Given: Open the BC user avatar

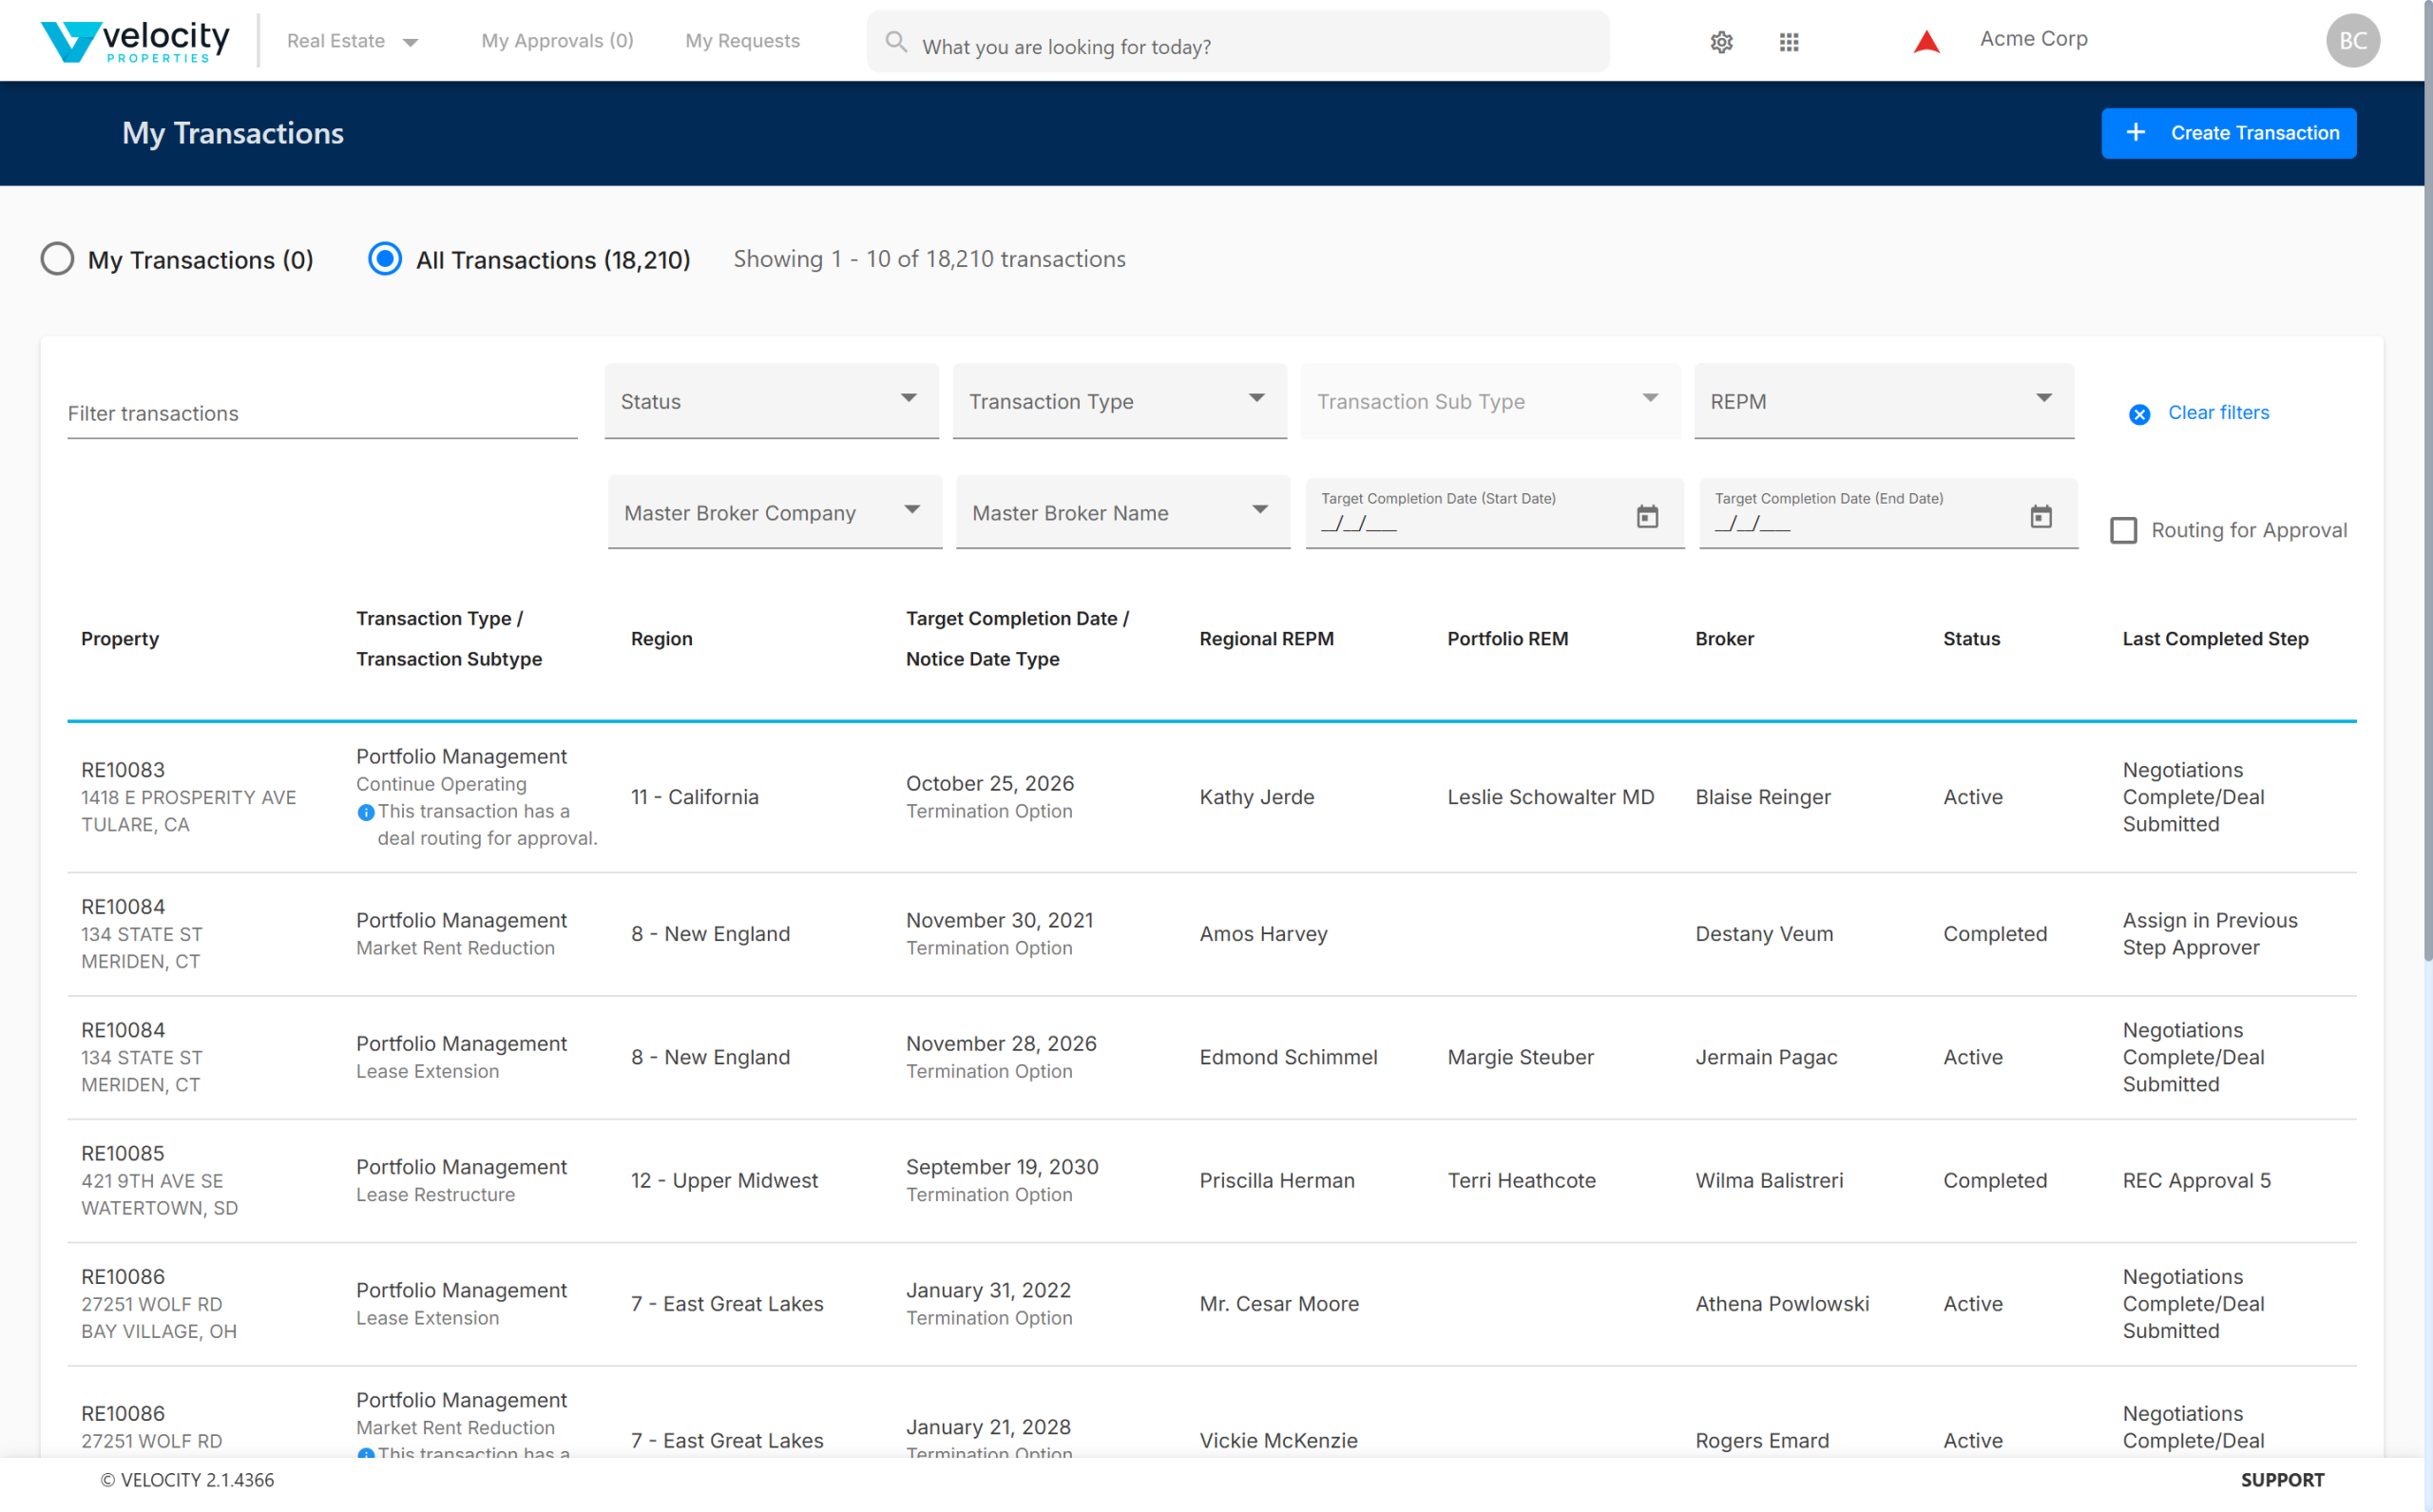Looking at the screenshot, I should 2352,41.
